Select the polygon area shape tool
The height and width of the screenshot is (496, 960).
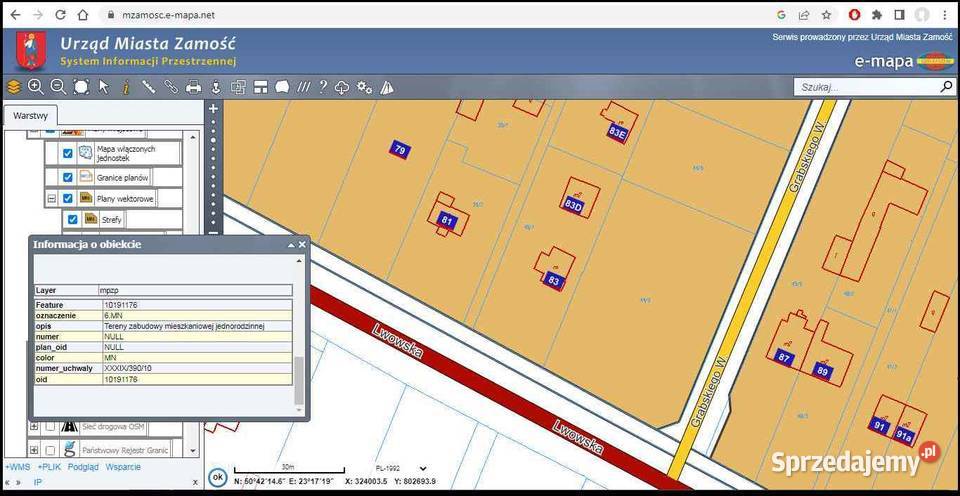point(282,88)
